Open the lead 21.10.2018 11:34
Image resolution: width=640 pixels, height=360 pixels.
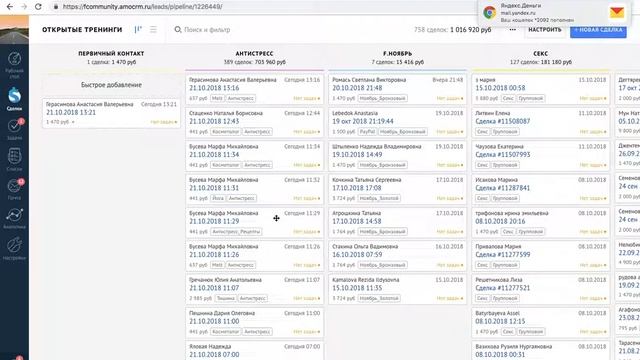tap(214, 154)
